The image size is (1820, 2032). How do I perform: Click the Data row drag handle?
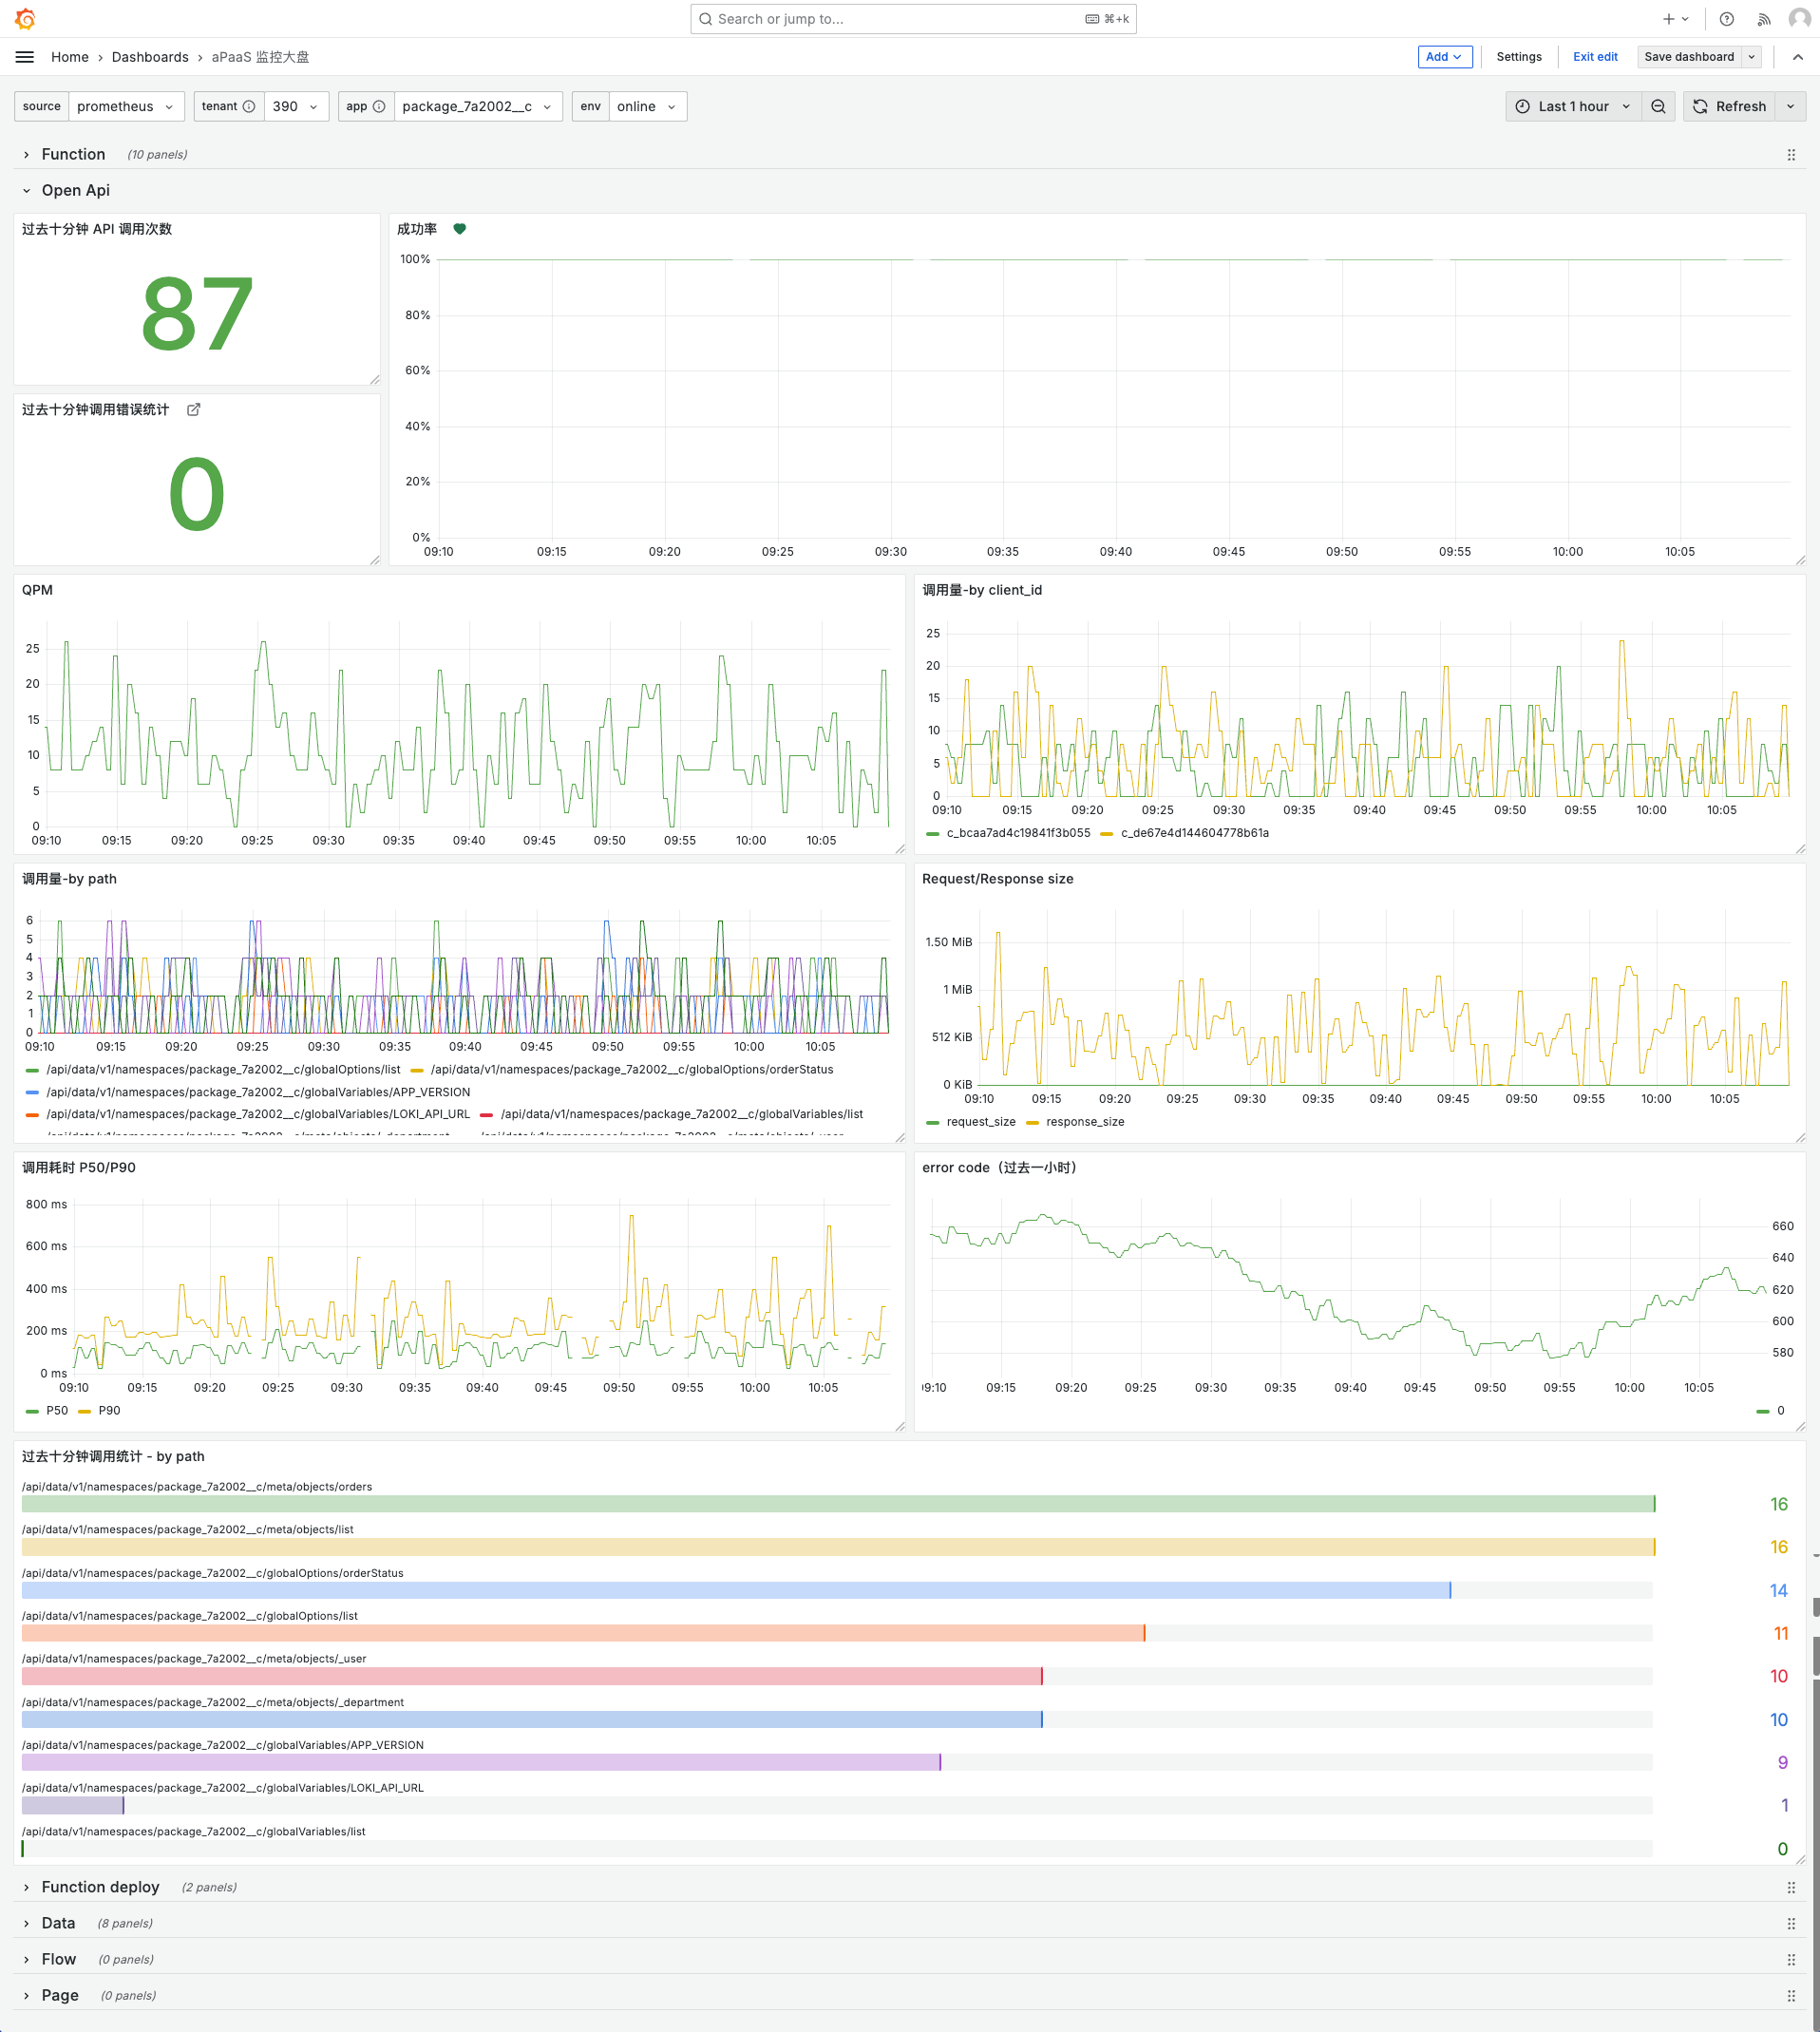coord(1791,1924)
